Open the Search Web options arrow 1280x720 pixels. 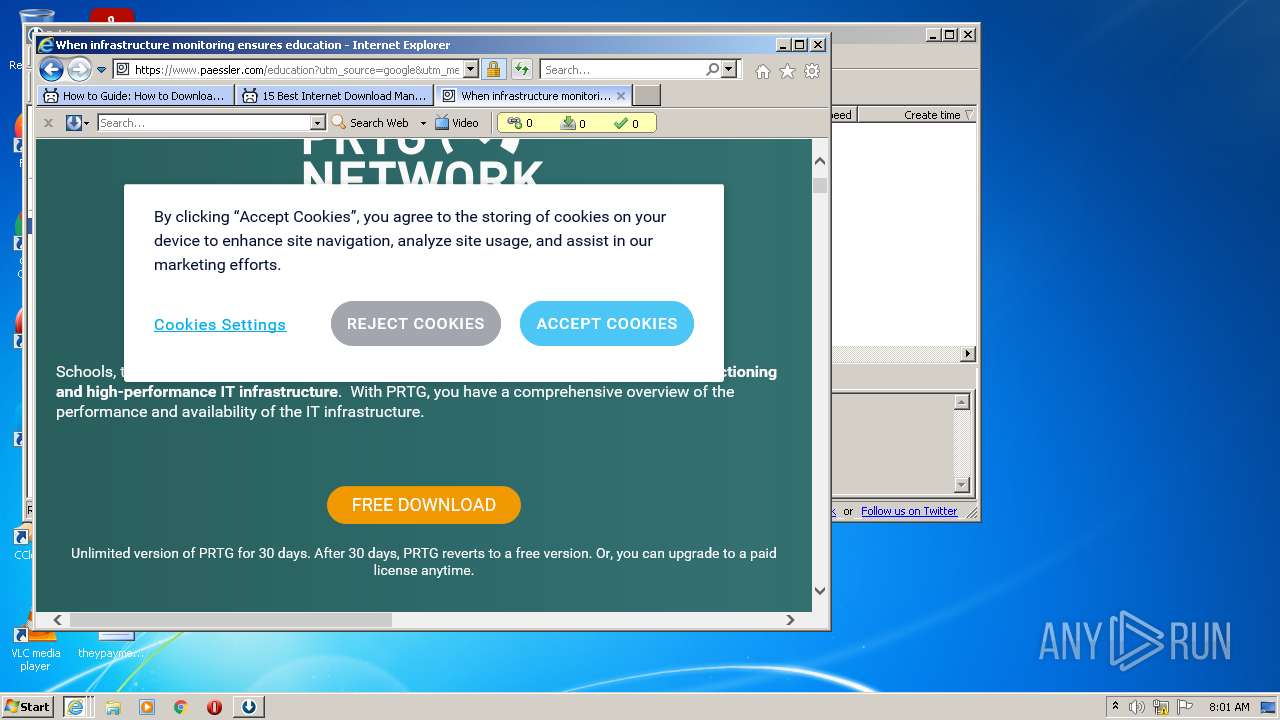pyautogui.click(x=423, y=123)
